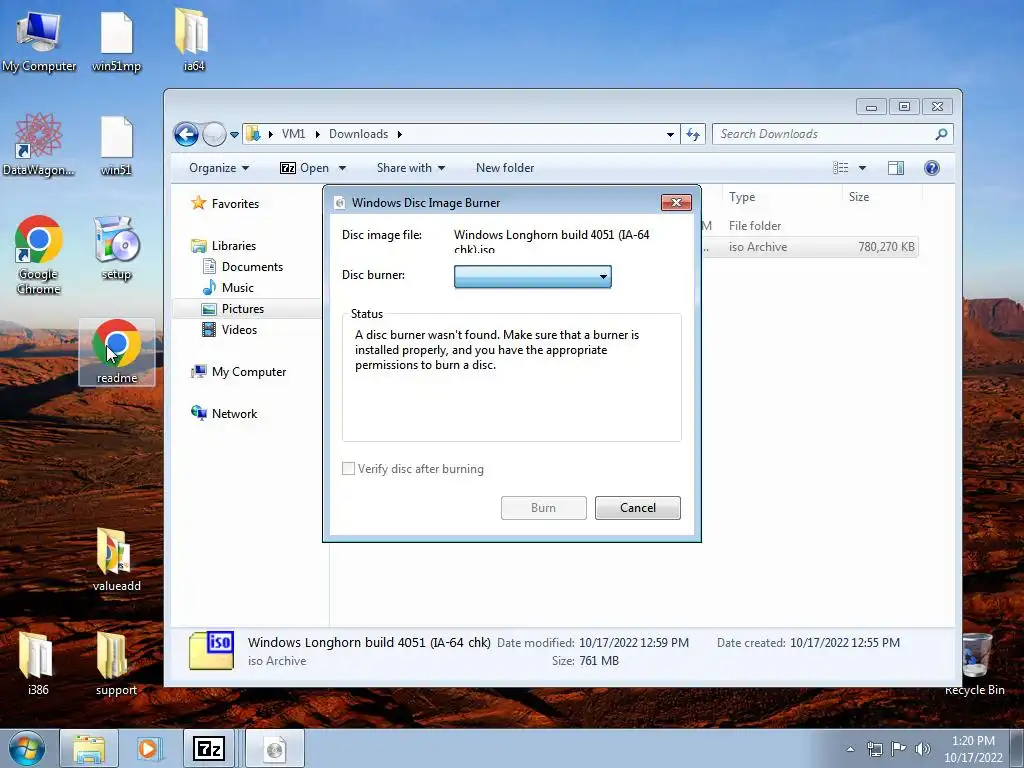This screenshot has height=768, width=1024.
Task: Open Music library in navigation pane
Action: pyautogui.click(x=228, y=287)
